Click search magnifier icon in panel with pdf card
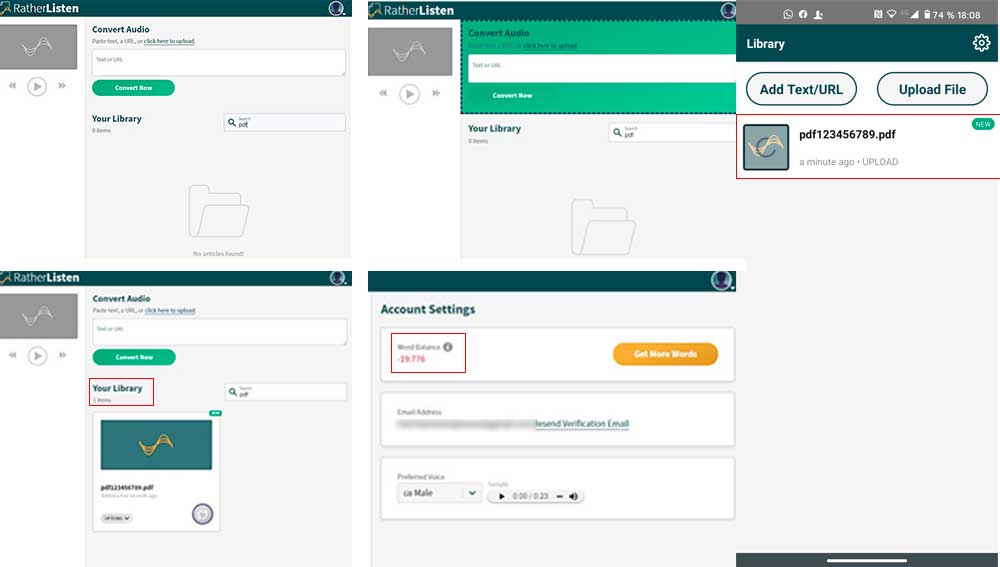Viewport: 1000px width, 567px height. click(233, 392)
